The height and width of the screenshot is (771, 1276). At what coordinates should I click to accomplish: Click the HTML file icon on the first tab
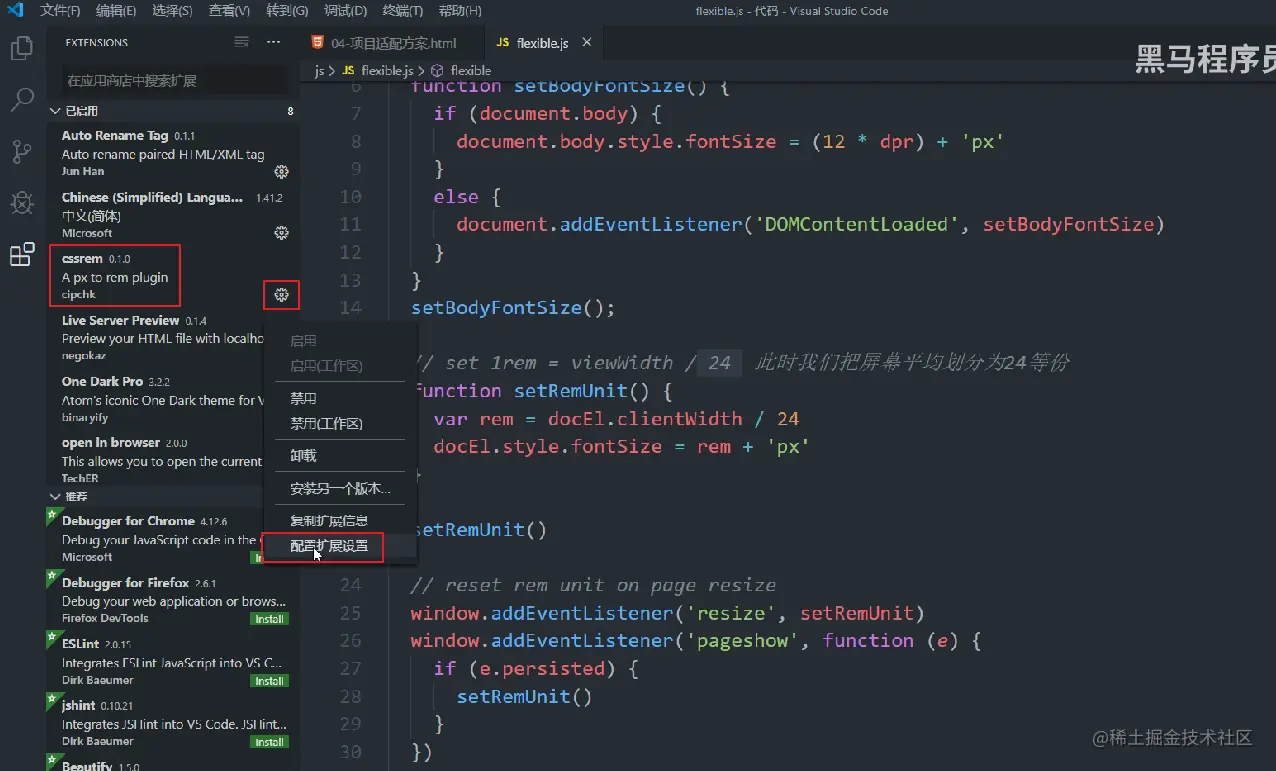coord(317,43)
